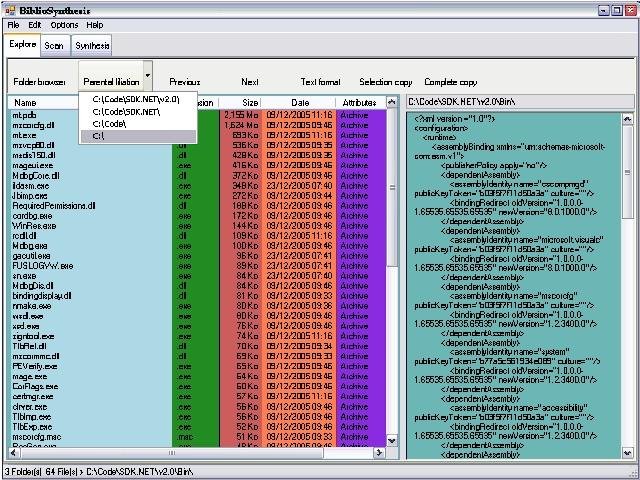640x480 pixels.
Task: Click file list scroll down arrow
Action: 391,441
